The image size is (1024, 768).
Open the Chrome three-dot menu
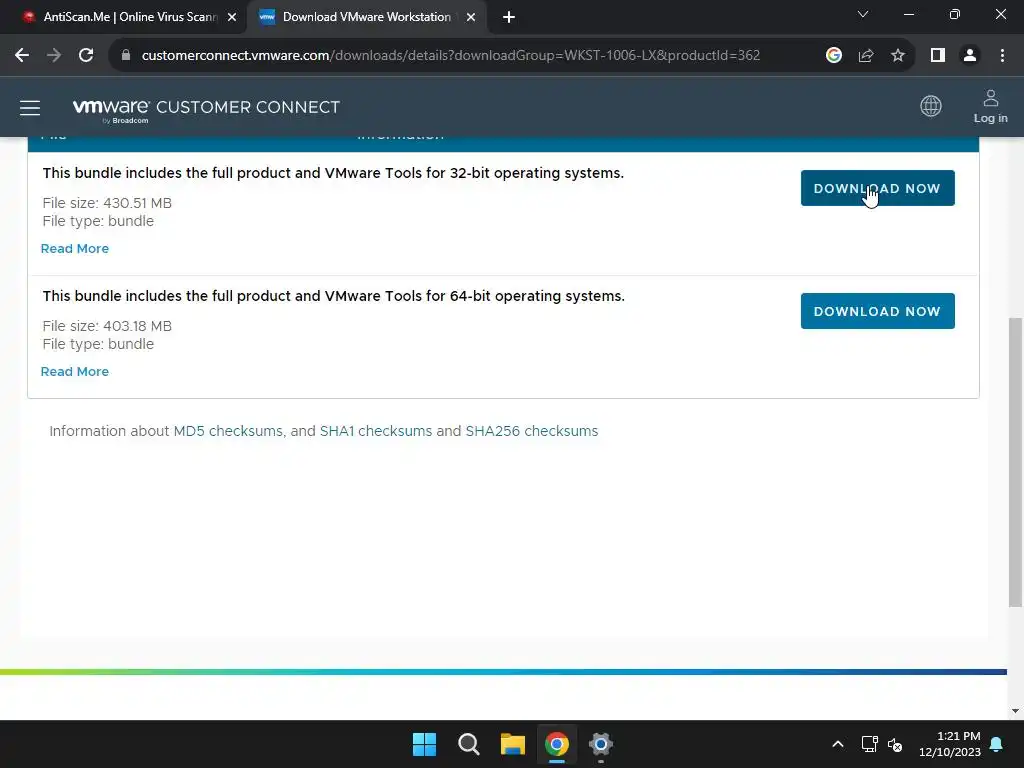tap(1002, 56)
